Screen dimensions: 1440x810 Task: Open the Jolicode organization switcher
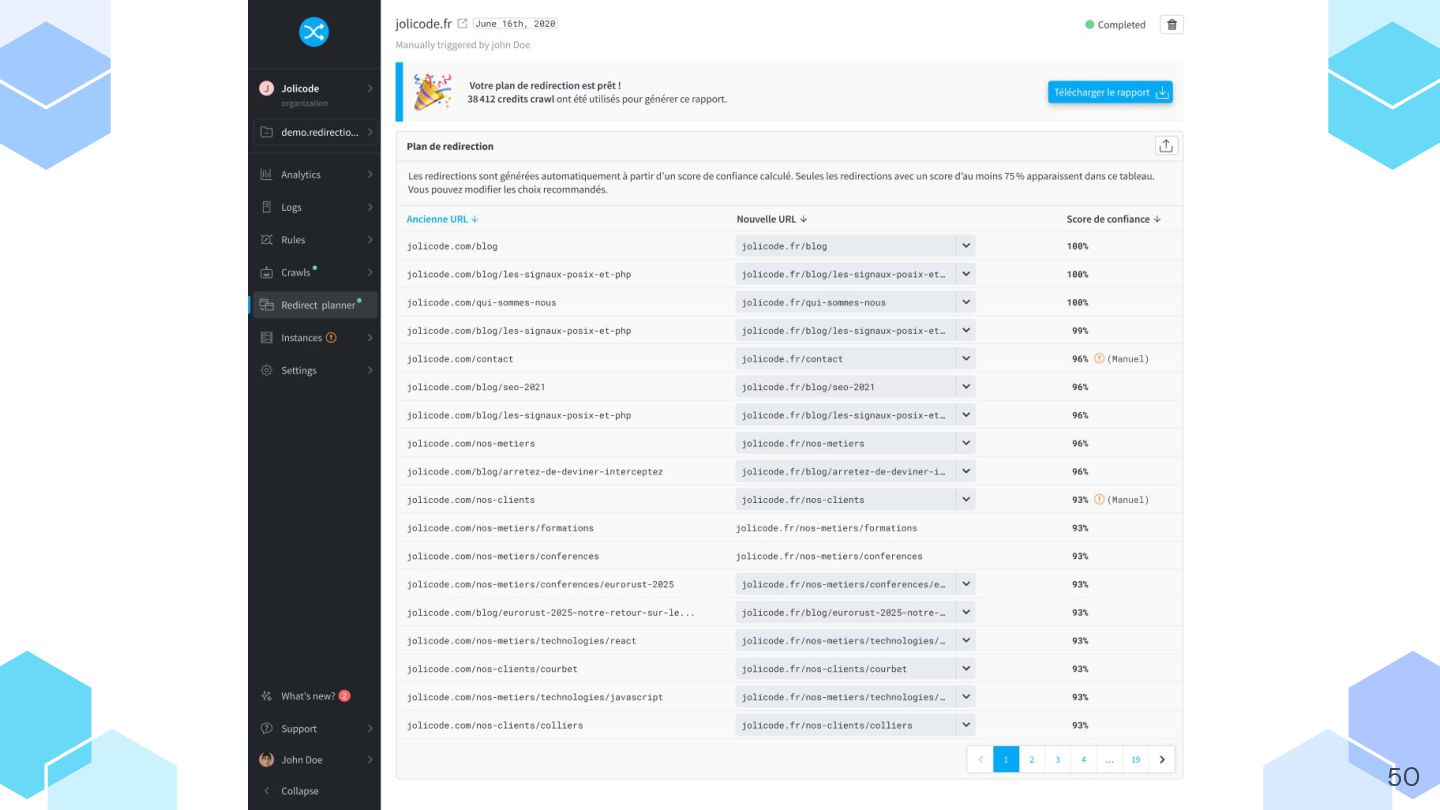[x=315, y=94]
